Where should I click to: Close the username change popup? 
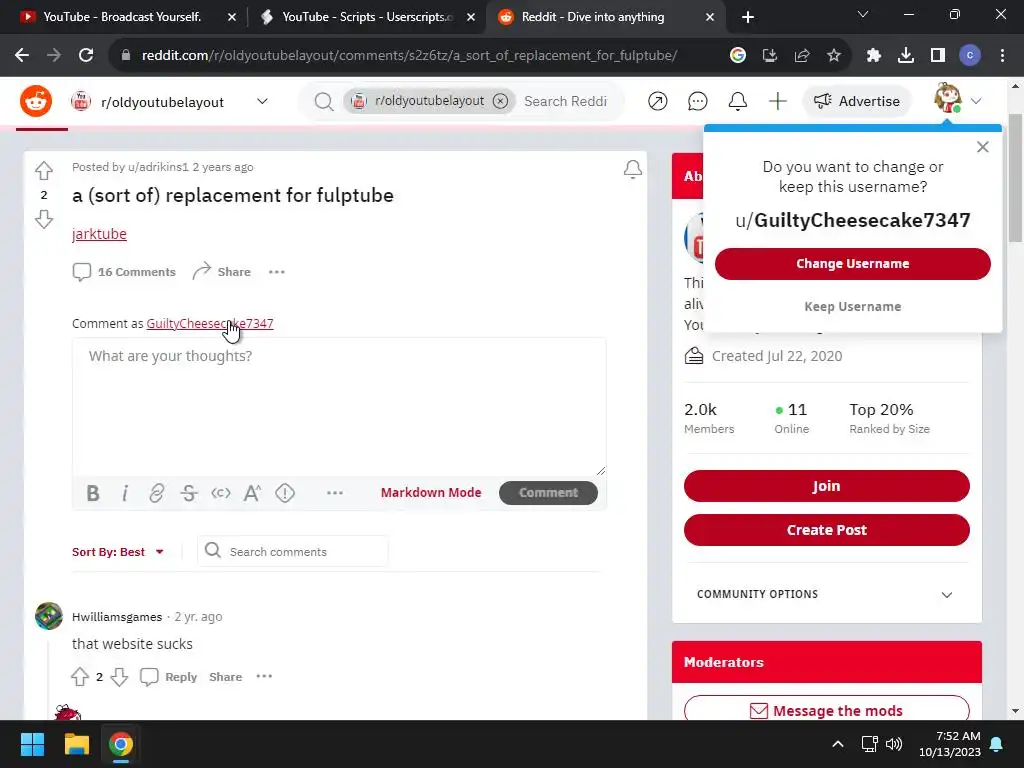pos(982,147)
